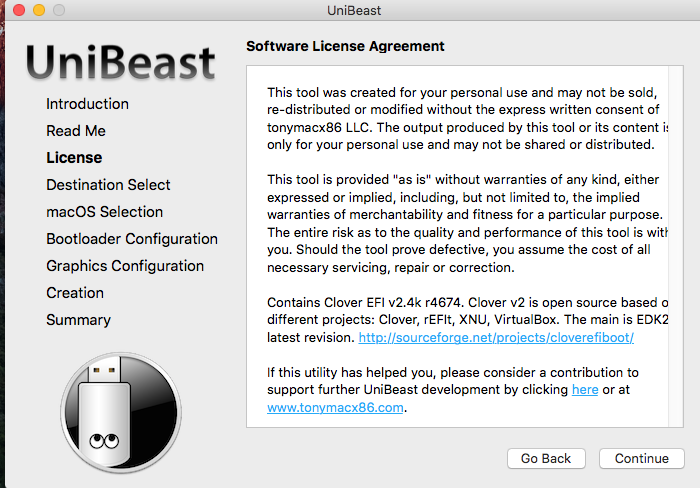Image resolution: width=700 pixels, height=488 pixels.
Task: Jump to the Creation step
Action: pos(75,293)
